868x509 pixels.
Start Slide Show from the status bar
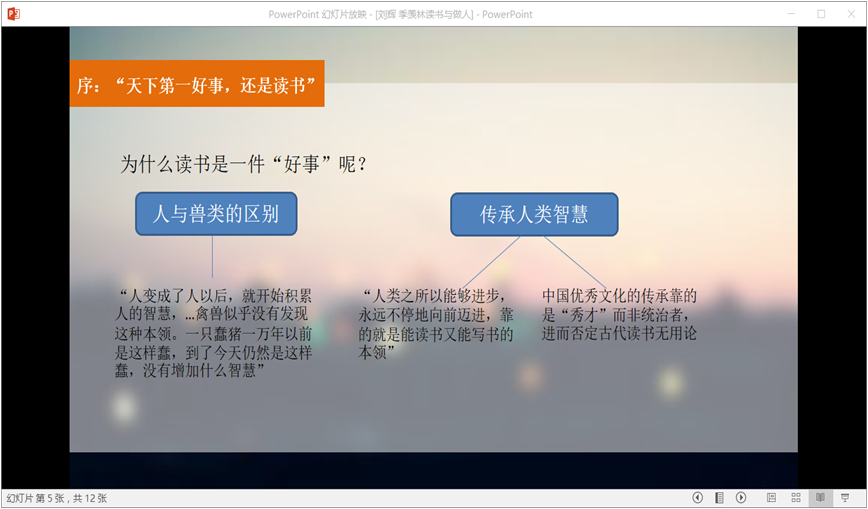(845, 497)
